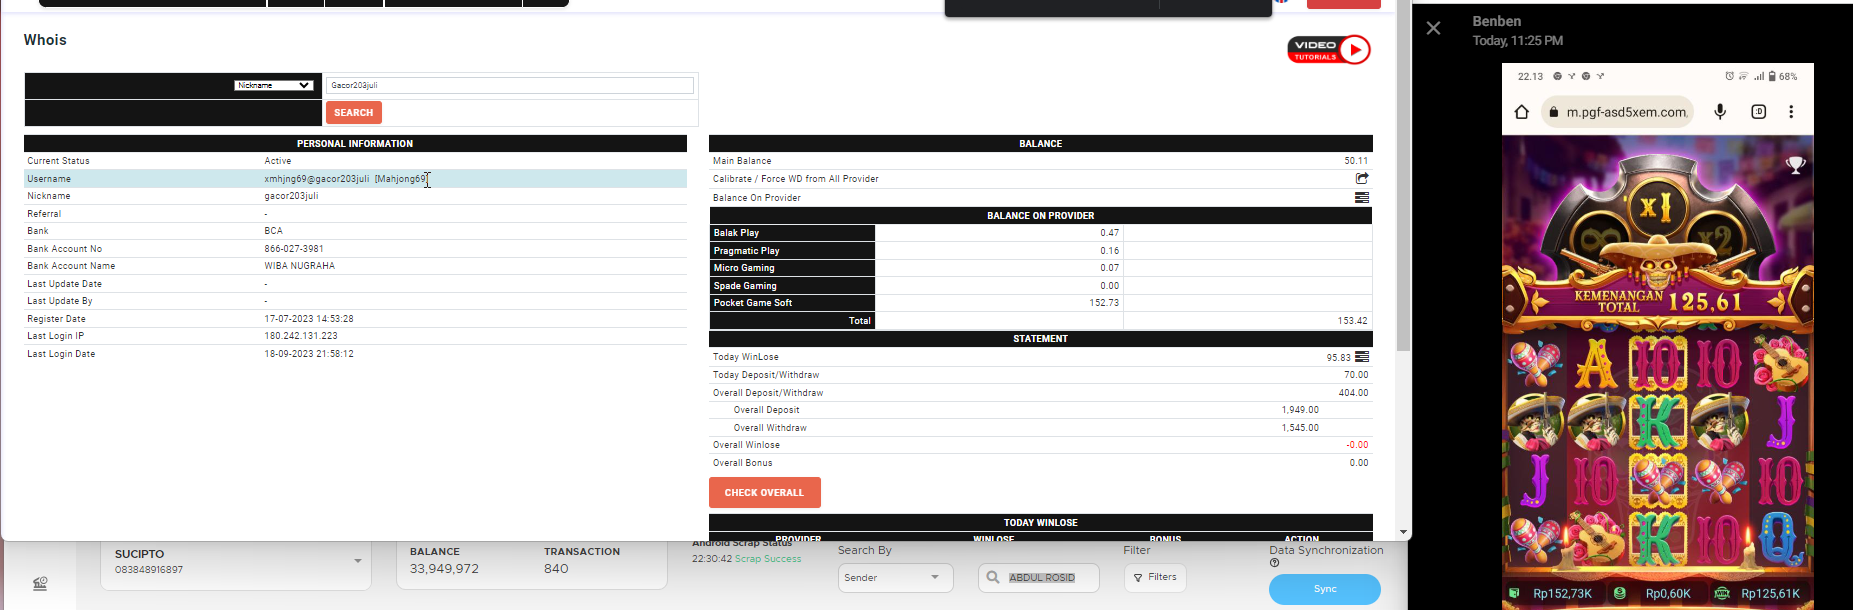The height and width of the screenshot is (610, 1853).
Task: Select the Last Login IP 180.242.131.223
Action: pos(301,336)
